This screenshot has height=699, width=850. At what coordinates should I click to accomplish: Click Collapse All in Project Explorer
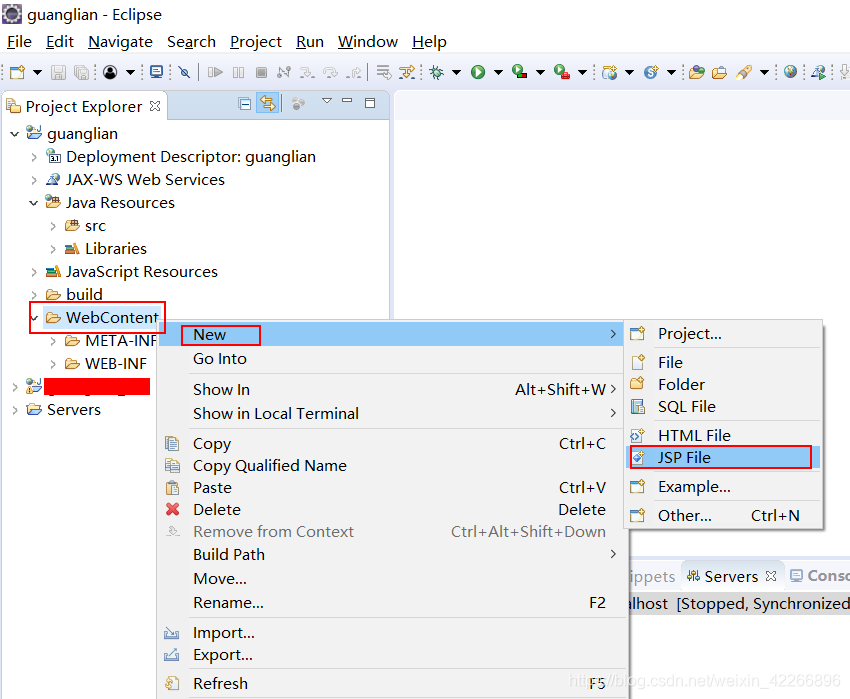pos(244,103)
